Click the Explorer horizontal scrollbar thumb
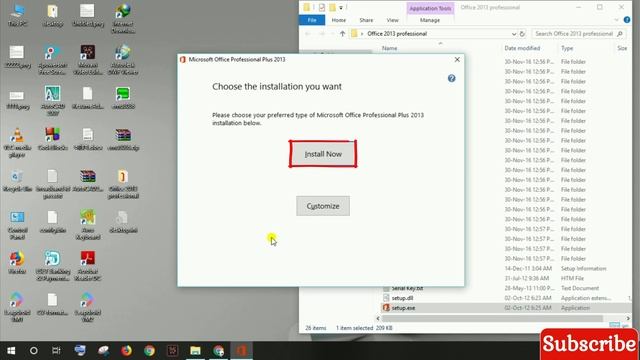This screenshot has width=640, height=360. coord(492,318)
